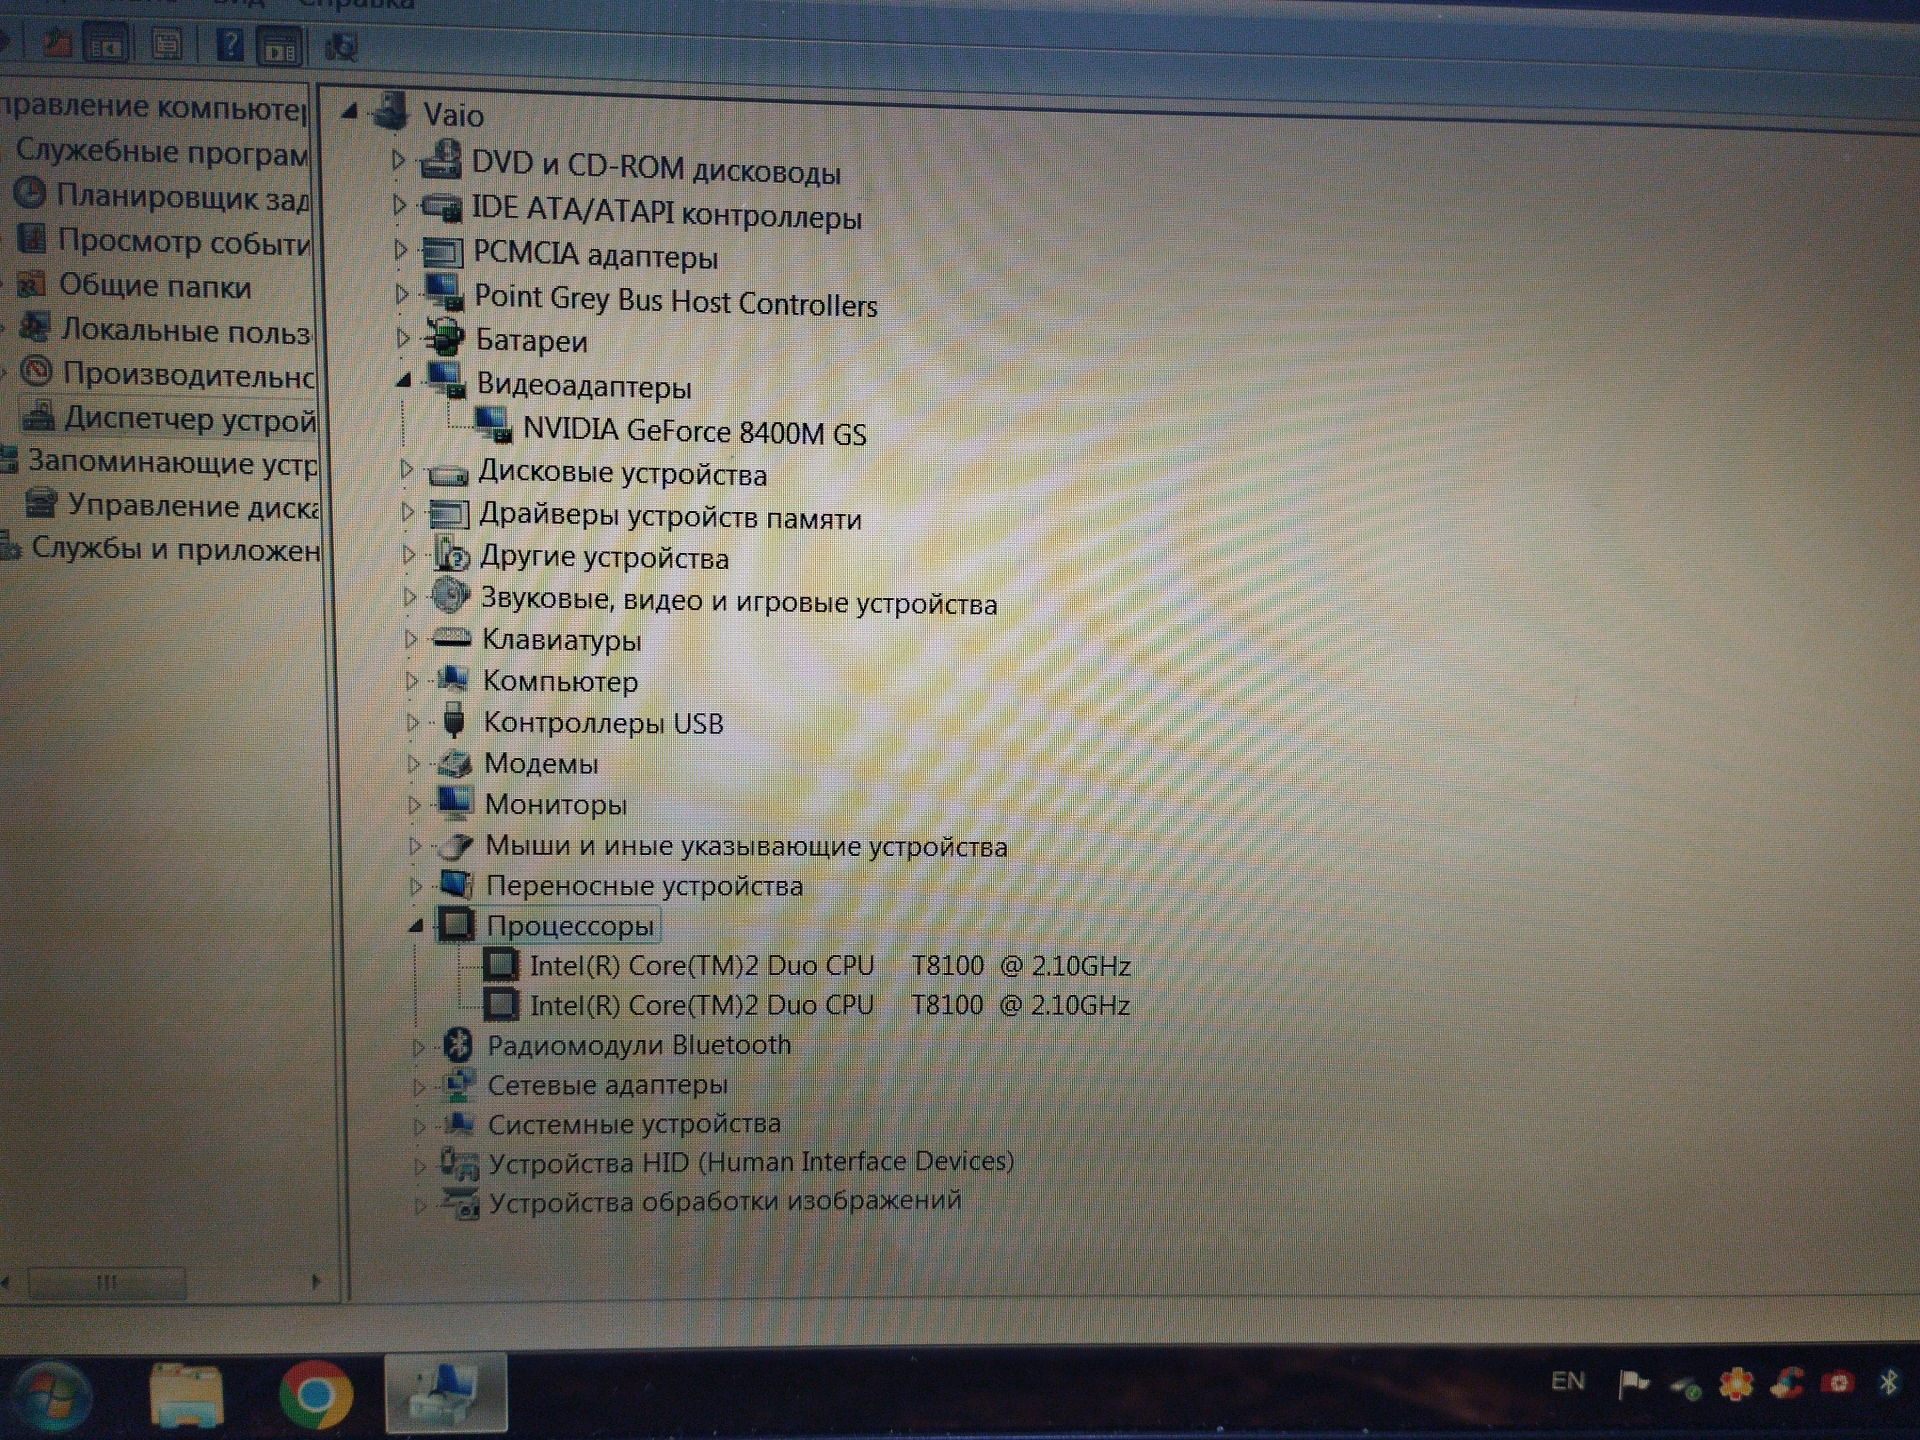Click the IDE ATA/ATAPI контроллеры icon
Screen dimensions: 1920x1440
point(441,207)
